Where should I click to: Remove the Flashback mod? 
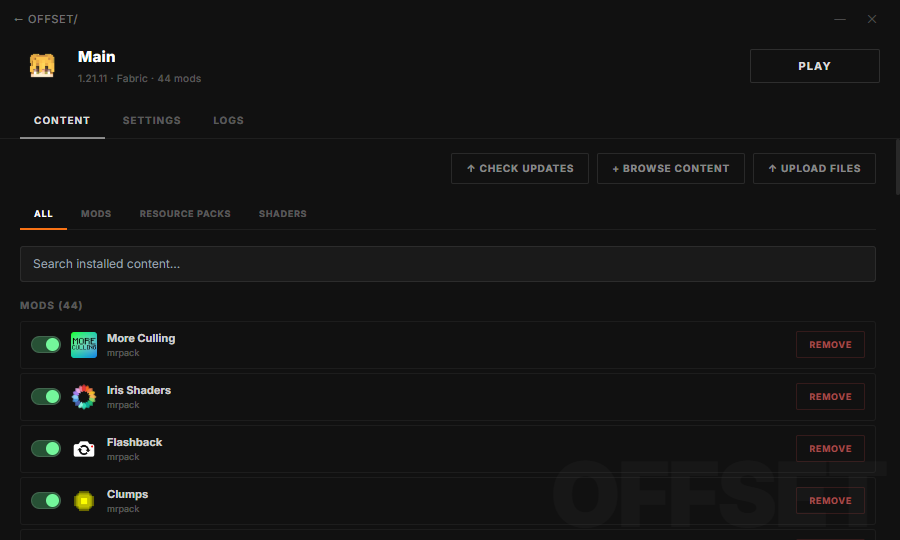(x=830, y=449)
